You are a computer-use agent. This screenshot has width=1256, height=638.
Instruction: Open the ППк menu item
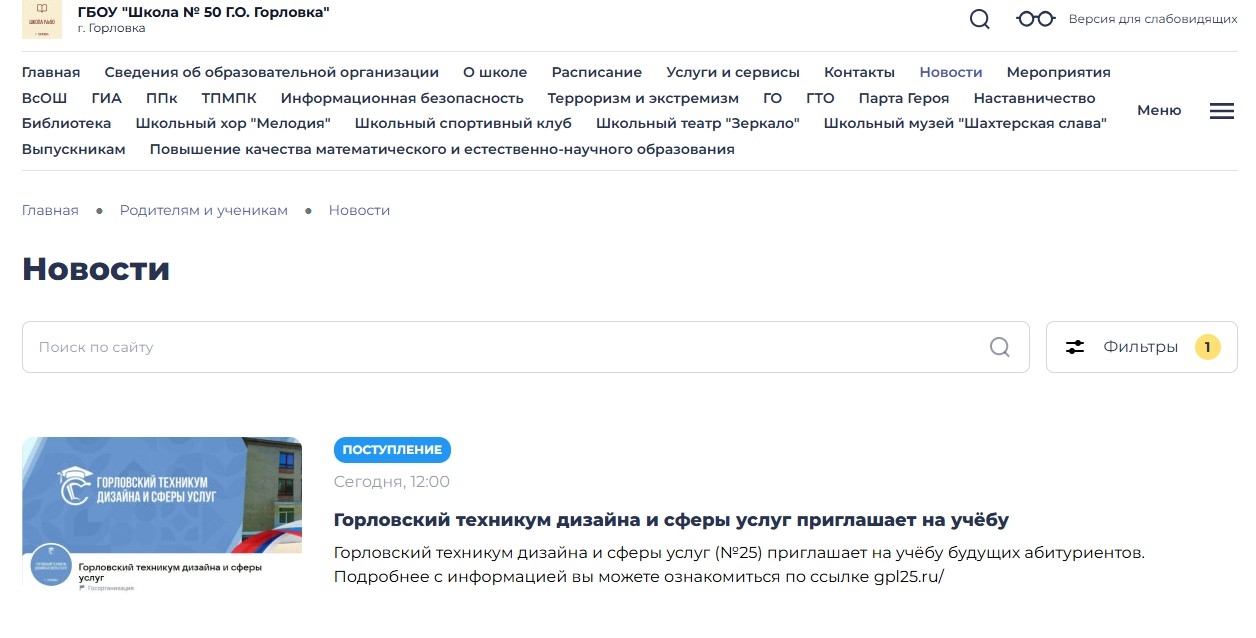click(x=161, y=98)
